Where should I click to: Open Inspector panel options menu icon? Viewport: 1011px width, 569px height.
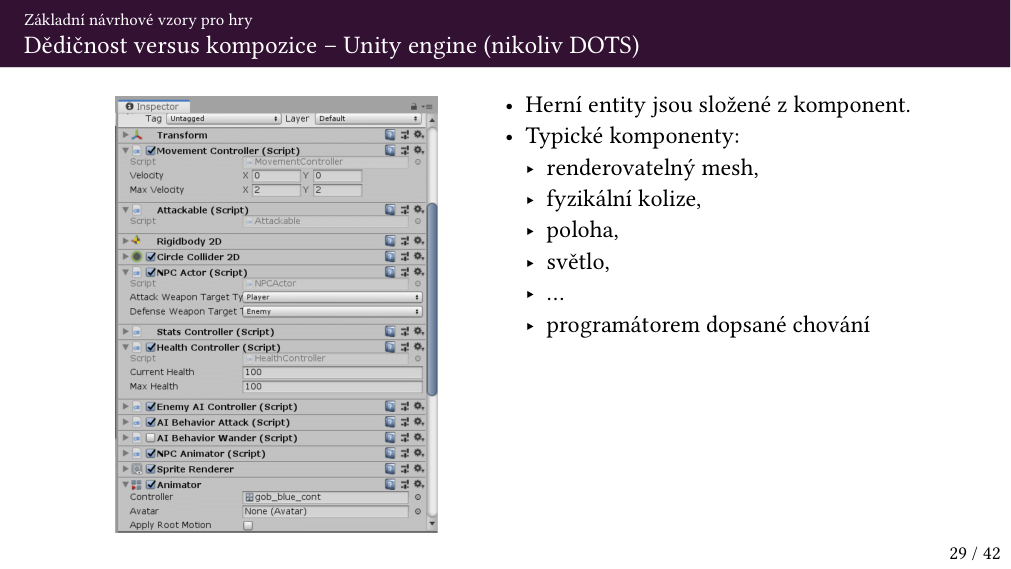coord(427,106)
